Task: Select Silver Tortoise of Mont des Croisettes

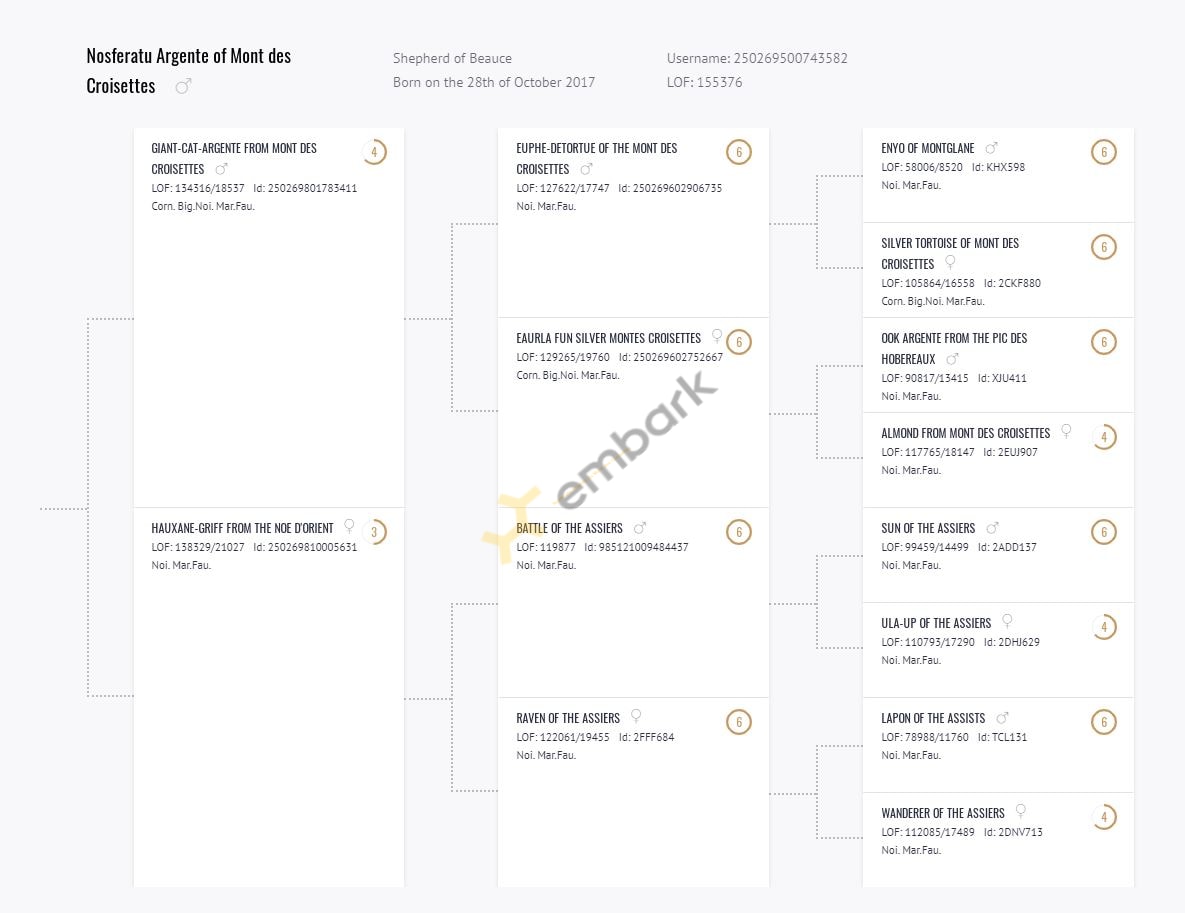Action: (950, 254)
